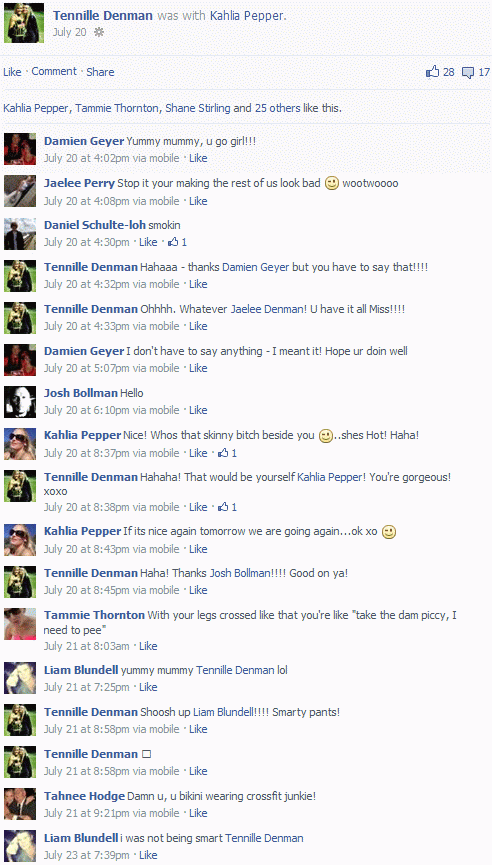Click thumbs-up count on Kahlia Pepper's skinny comment

(227, 453)
